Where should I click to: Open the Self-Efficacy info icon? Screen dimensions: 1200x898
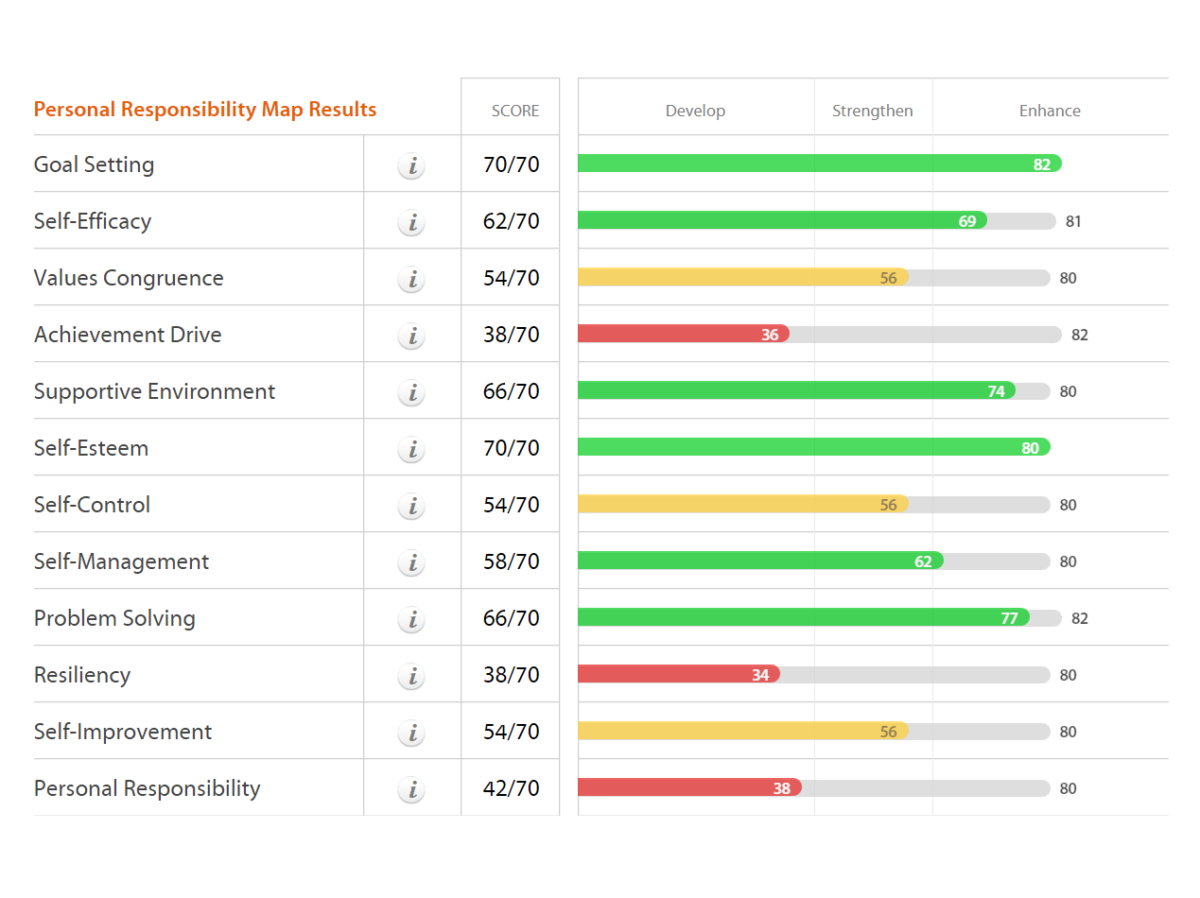click(x=411, y=222)
